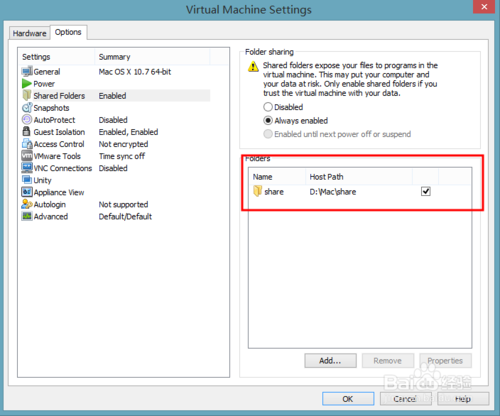Viewport: 500px width, 416px height.
Task: Click the 'share' folder name text
Action: tap(274, 192)
